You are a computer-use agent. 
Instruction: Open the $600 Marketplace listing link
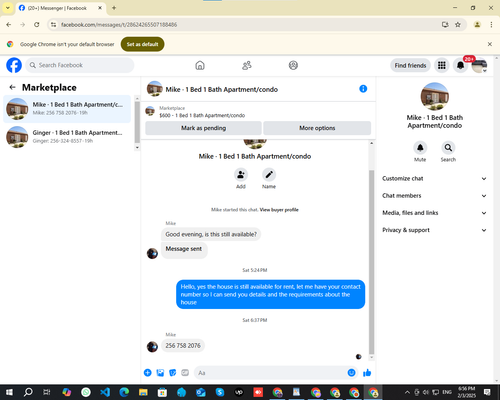pos(202,115)
